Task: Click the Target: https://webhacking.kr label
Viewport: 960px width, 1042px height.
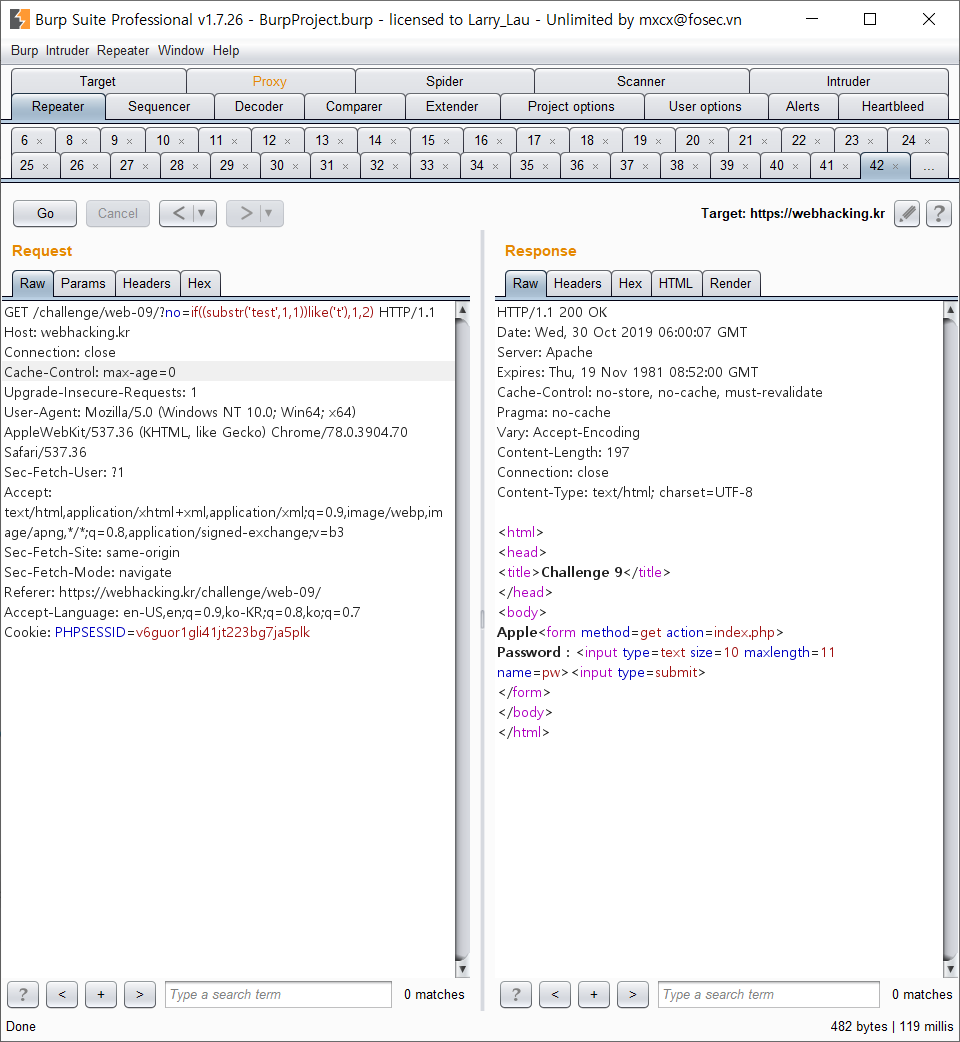Action: point(793,213)
